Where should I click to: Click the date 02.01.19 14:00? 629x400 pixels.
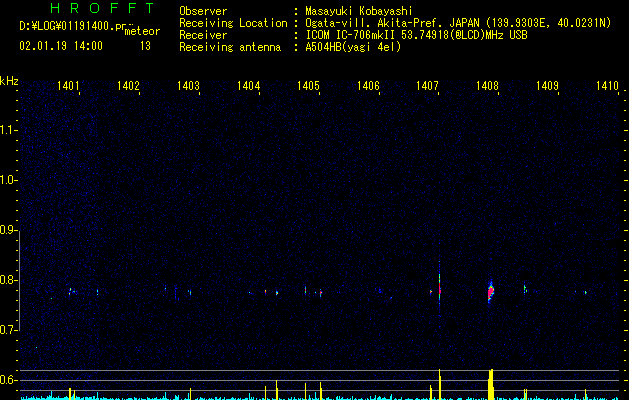[x=61, y=46]
